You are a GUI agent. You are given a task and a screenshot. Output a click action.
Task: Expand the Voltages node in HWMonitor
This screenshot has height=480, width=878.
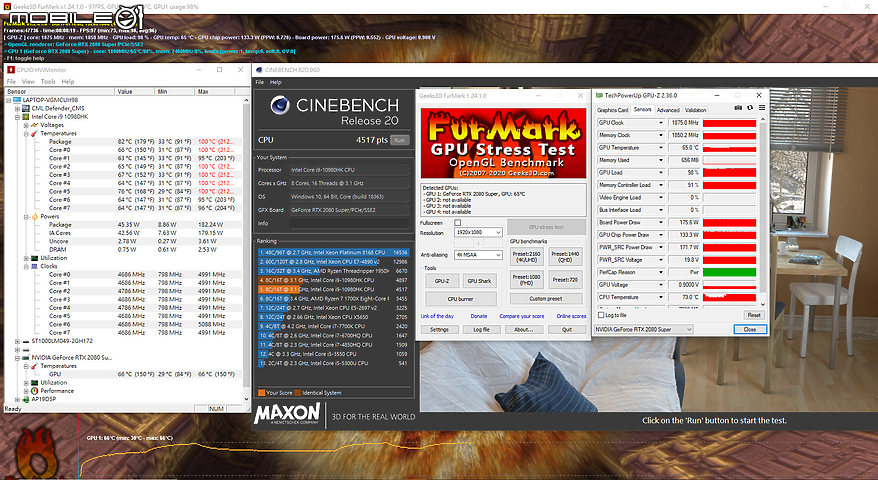pos(26,125)
